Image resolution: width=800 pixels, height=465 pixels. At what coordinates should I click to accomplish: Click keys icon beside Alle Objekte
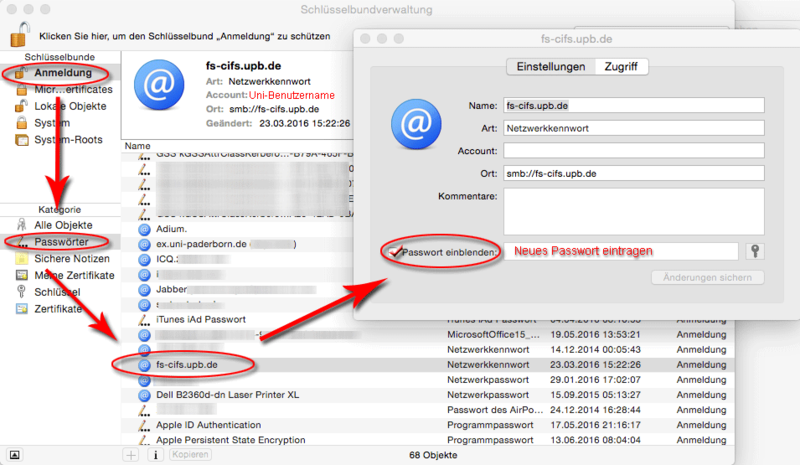coord(21,225)
